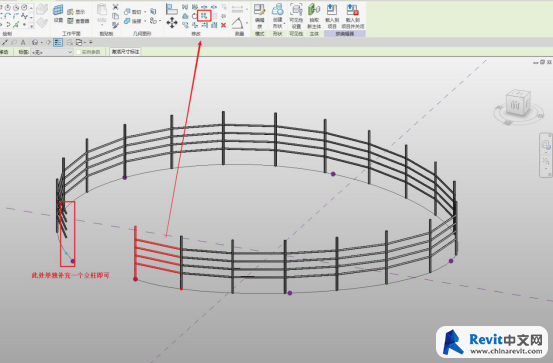Screen dimensions: 553x363
Task: Open Visibility Settings in the ribbon
Action: (x=296, y=16)
